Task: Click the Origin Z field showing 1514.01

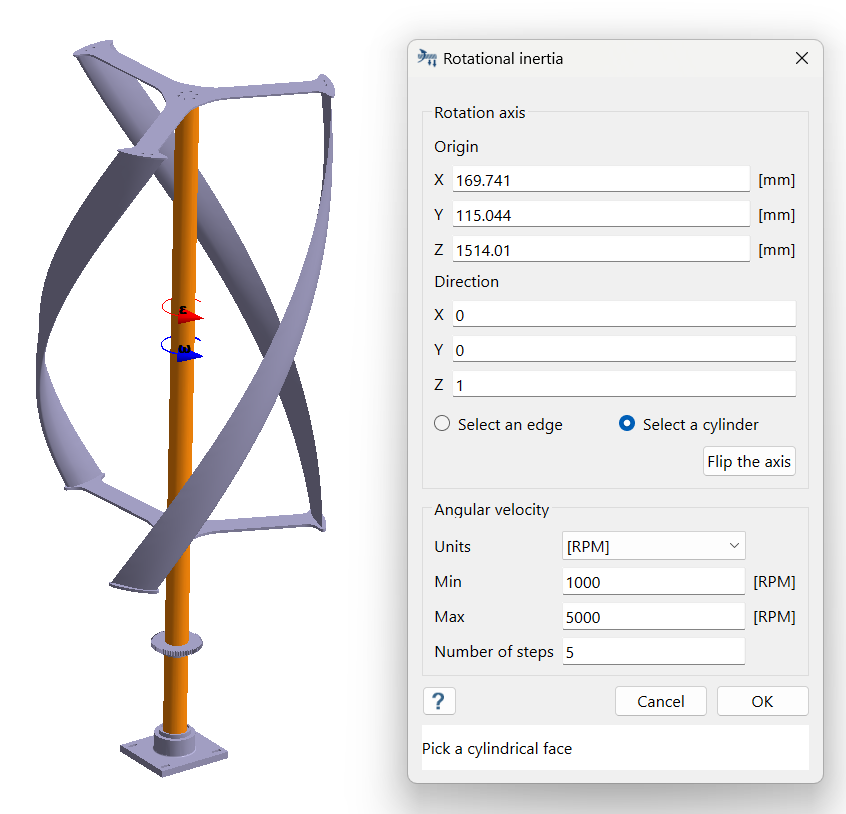Action: click(600, 250)
